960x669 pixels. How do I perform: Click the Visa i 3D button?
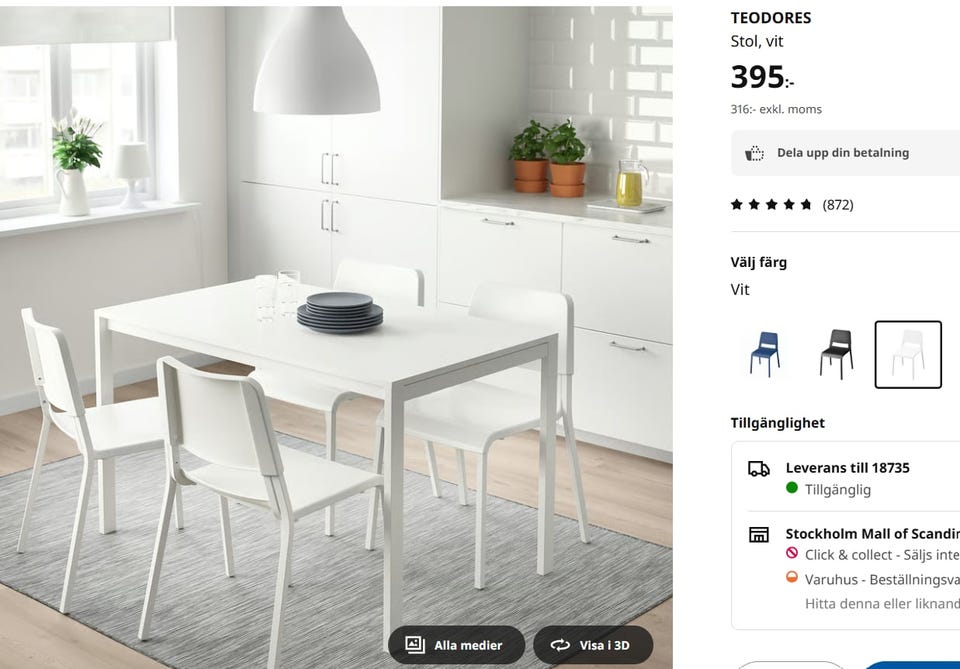click(x=593, y=645)
